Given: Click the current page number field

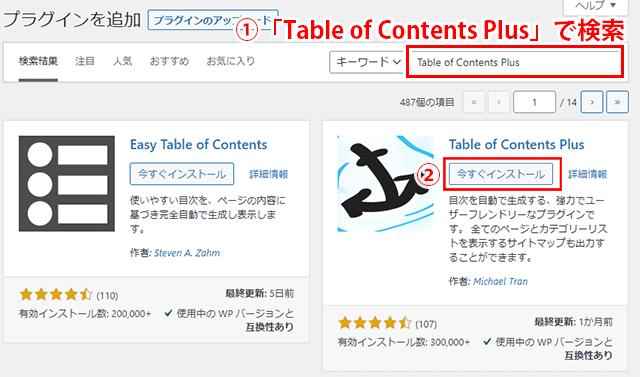Looking at the screenshot, I should pos(534,102).
